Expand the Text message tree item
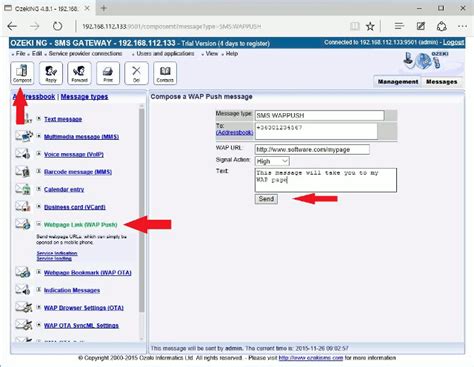This screenshot has height=367, width=474. pos(39,118)
